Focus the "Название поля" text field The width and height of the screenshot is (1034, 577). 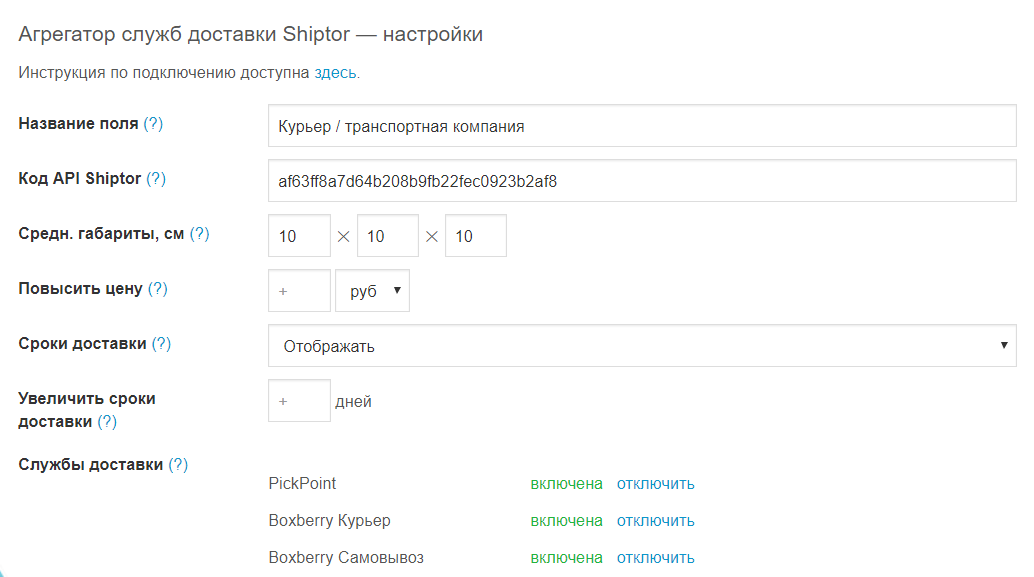(x=642, y=125)
